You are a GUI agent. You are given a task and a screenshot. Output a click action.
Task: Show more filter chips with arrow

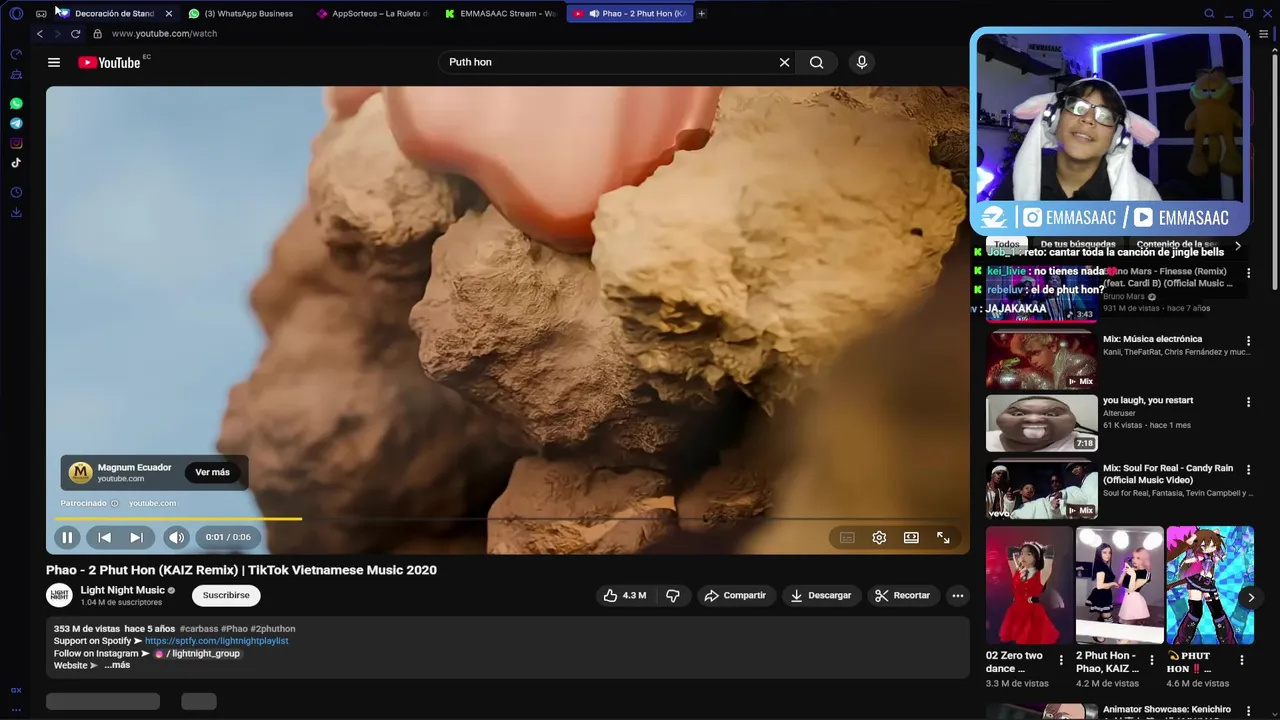pos(1237,245)
